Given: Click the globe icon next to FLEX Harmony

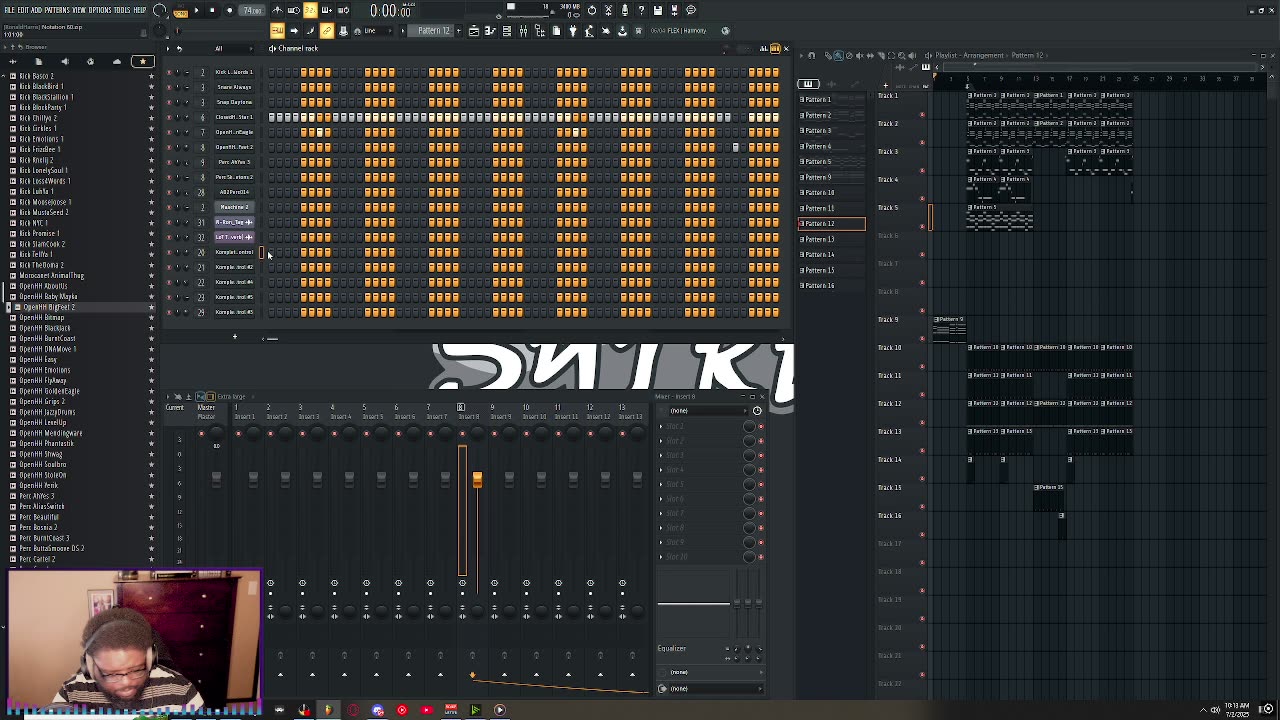Looking at the screenshot, I should 725,31.
